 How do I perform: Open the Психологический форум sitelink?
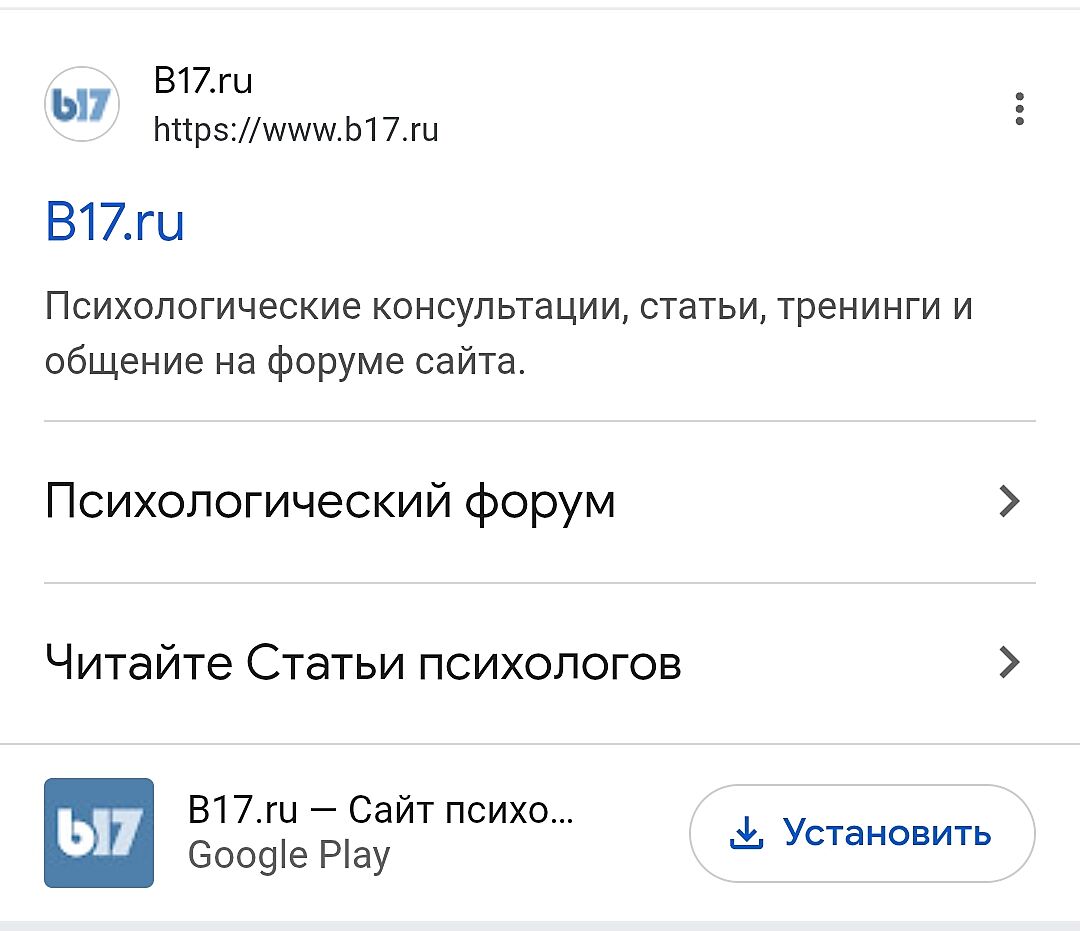click(x=330, y=501)
